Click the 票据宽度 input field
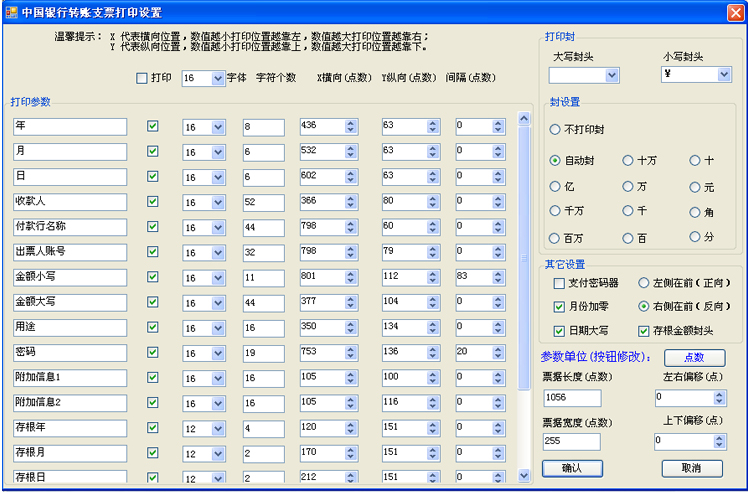This screenshot has height=492, width=750. [571, 441]
